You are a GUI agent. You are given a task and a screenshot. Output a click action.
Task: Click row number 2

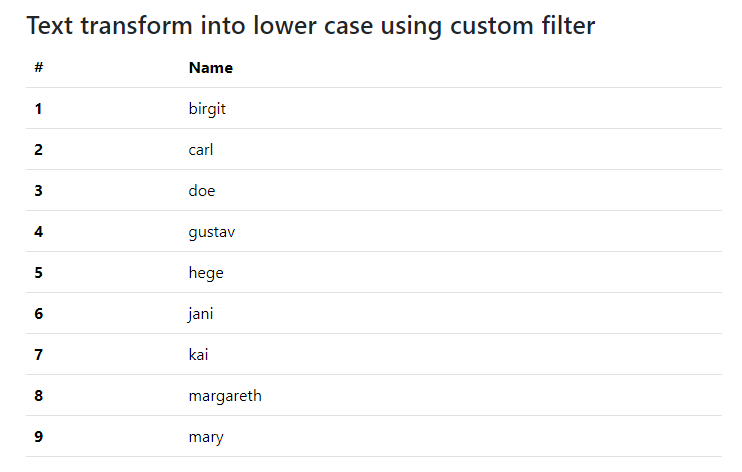click(38, 150)
